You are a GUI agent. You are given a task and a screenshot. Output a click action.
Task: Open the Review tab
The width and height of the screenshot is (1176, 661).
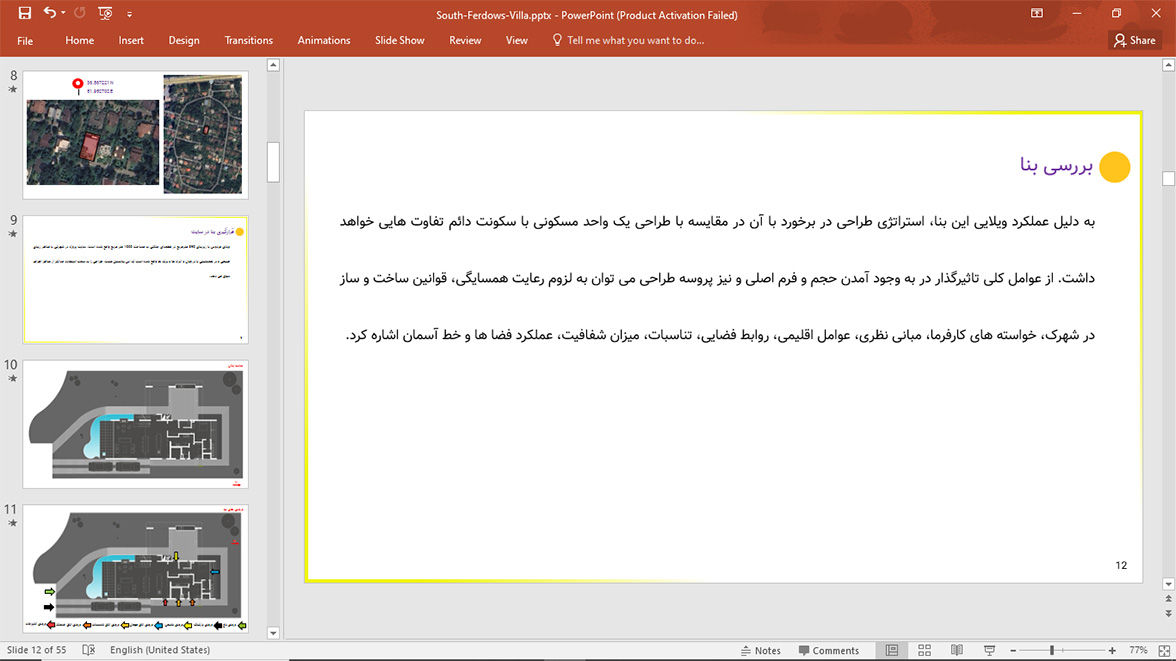tap(465, 41)
